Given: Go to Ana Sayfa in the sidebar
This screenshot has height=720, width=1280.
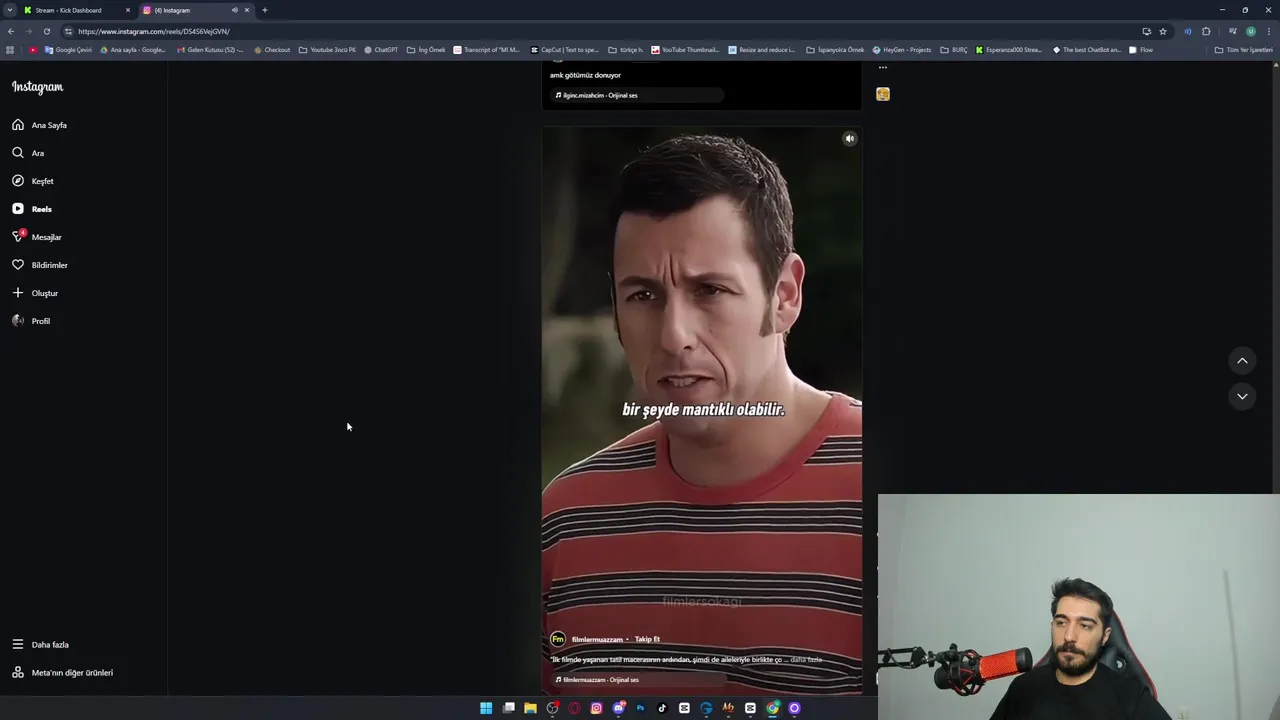Looking at the screenshot, I should coord(40,125).
